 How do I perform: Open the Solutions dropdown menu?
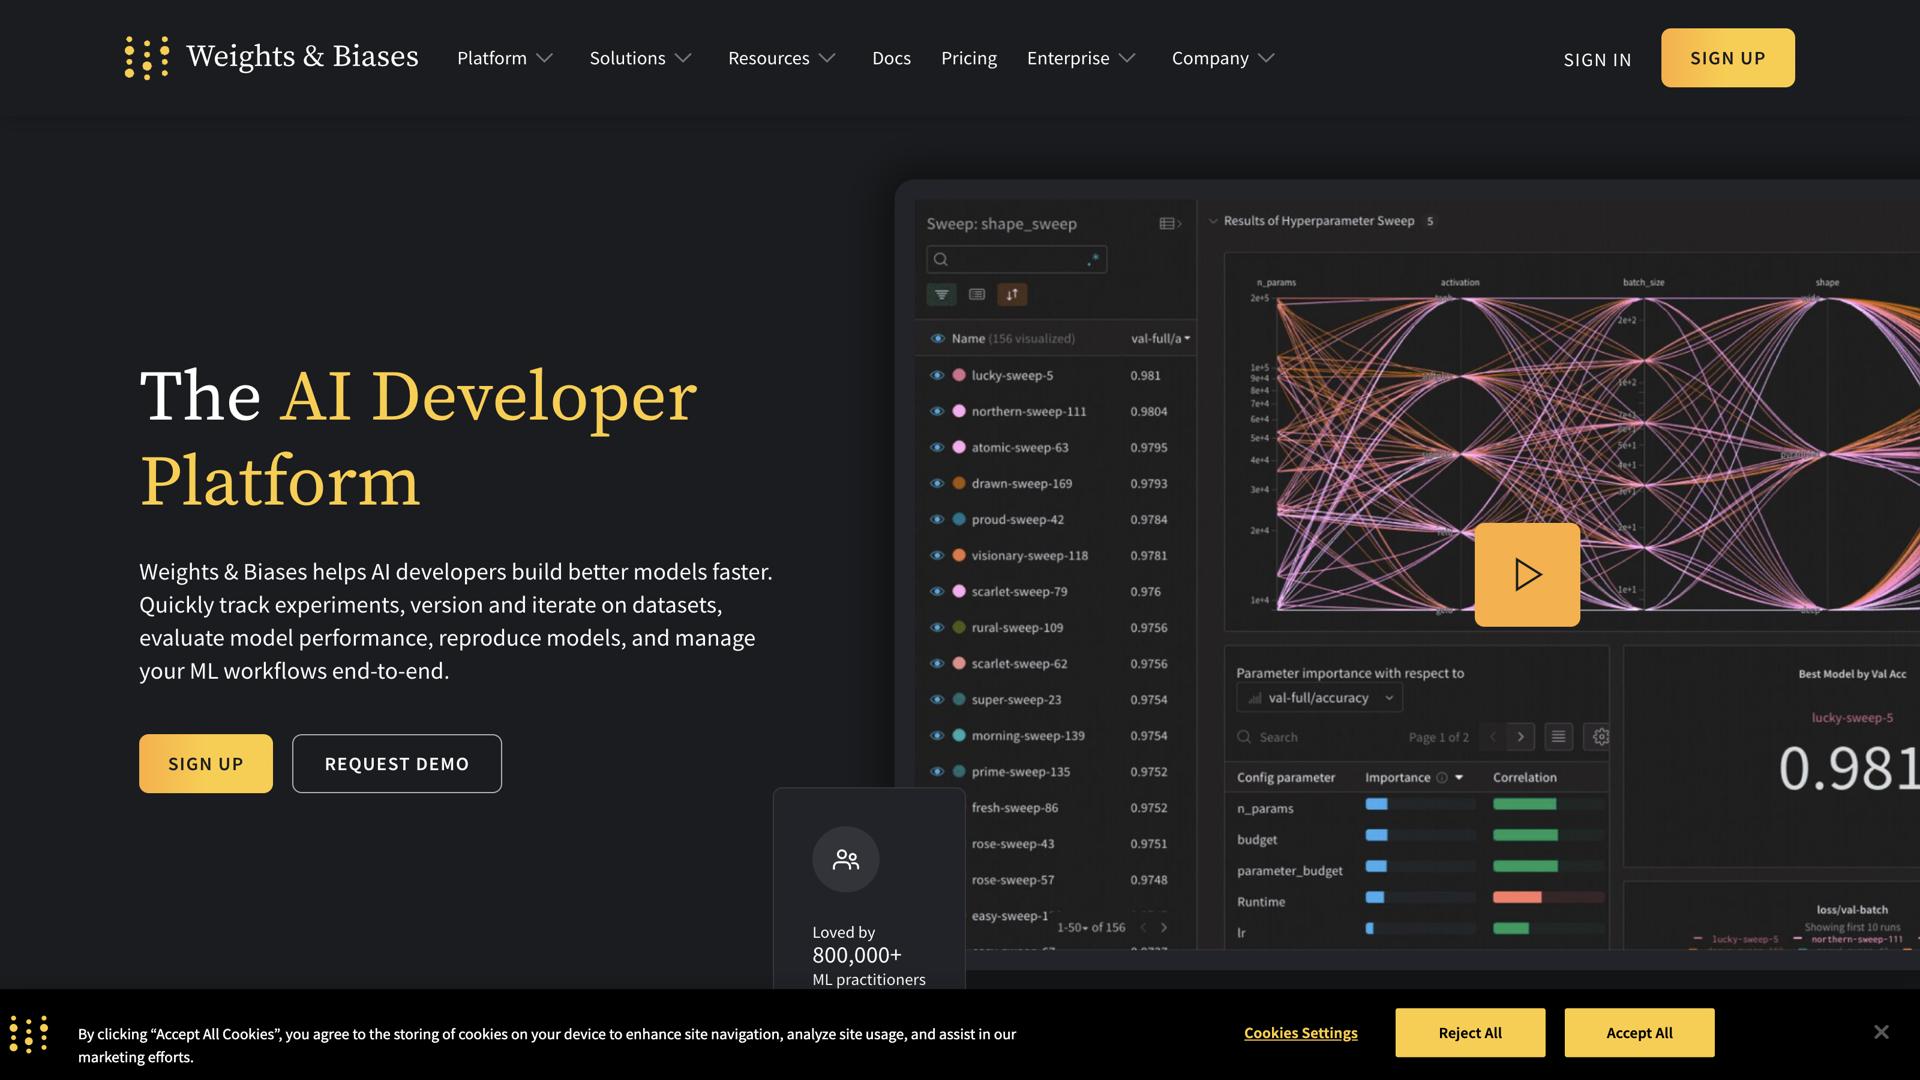point(640,58)
